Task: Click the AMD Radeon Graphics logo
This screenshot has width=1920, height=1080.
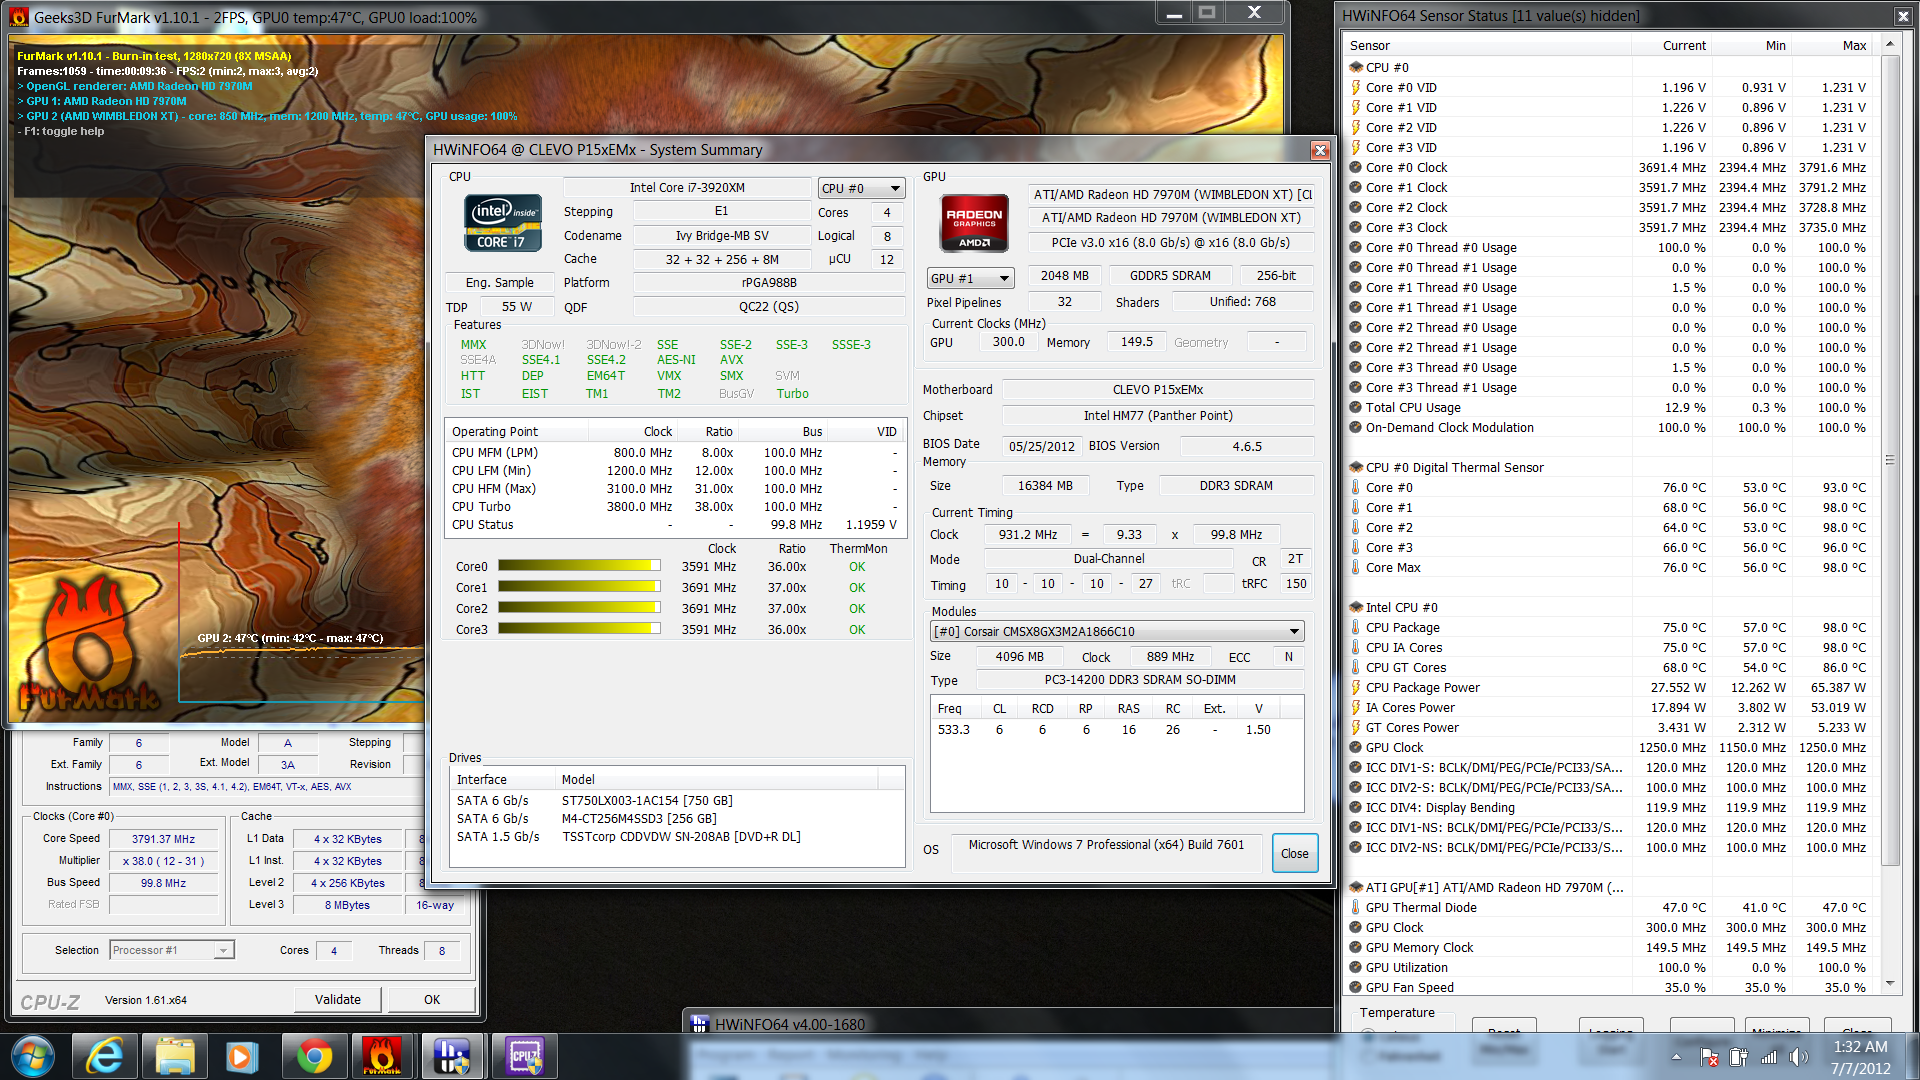Action: coord(974,223)
